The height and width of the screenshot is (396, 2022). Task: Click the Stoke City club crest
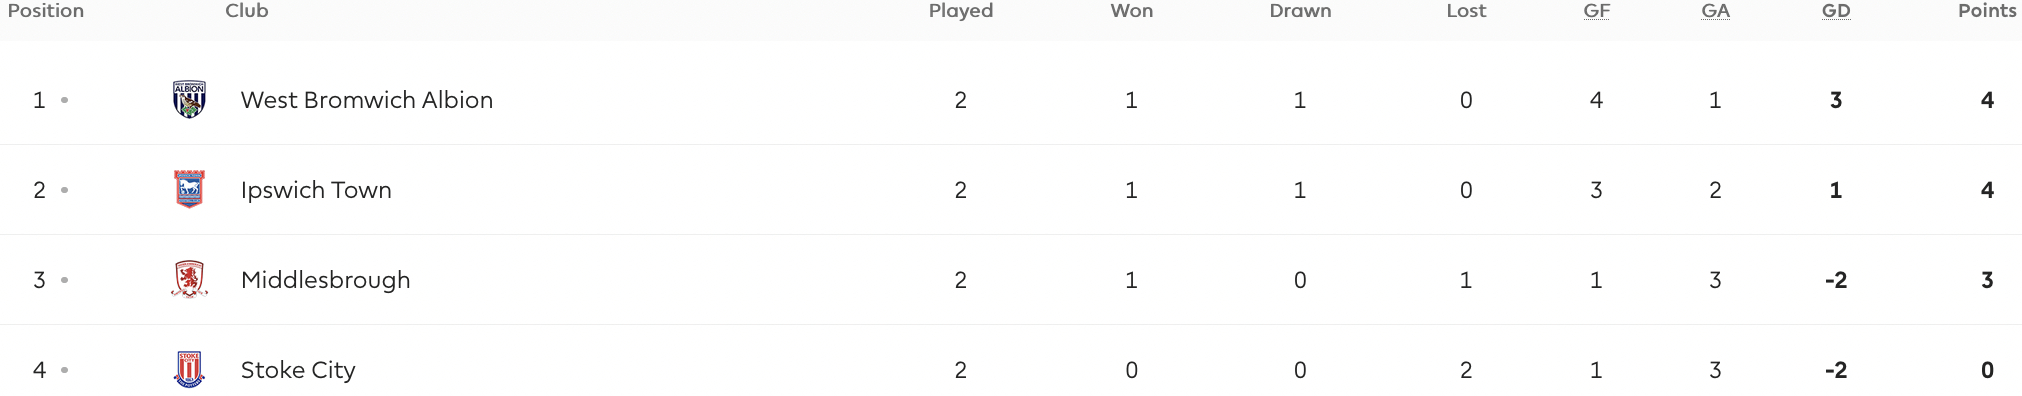(x=189, y=370)
